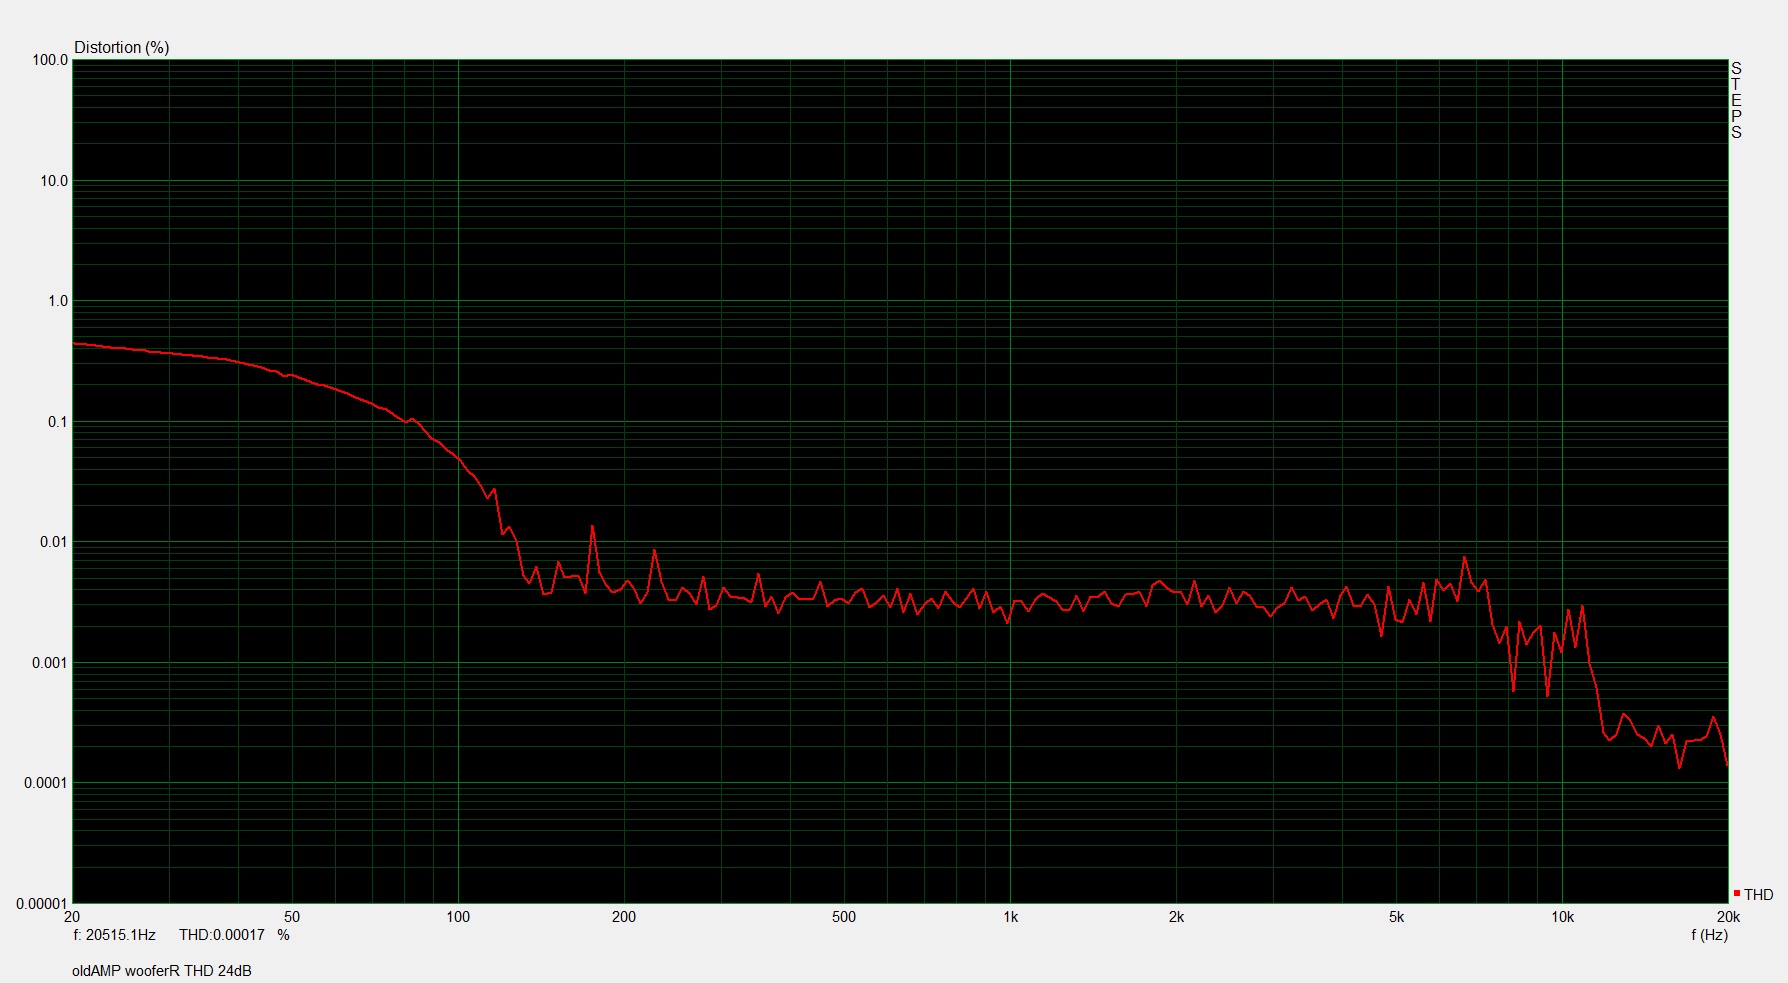Click the 0.0001 y-axis tick label
Image resolution: width=1788 pixels, height=983 pixels.
pos(46,783)
